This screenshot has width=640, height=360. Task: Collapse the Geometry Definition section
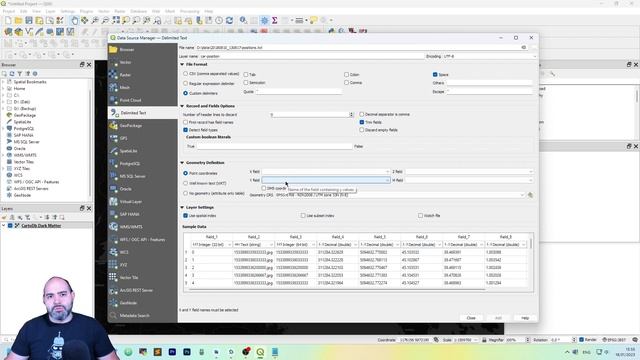click(x=182, y=163)
